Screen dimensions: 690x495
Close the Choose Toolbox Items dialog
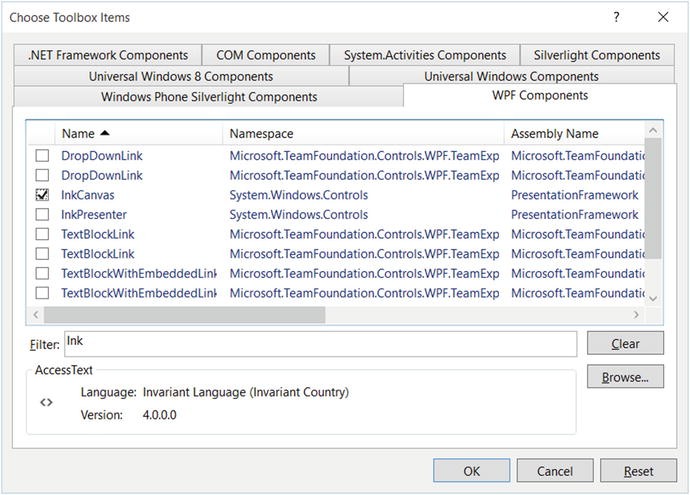tap(663, 17)
